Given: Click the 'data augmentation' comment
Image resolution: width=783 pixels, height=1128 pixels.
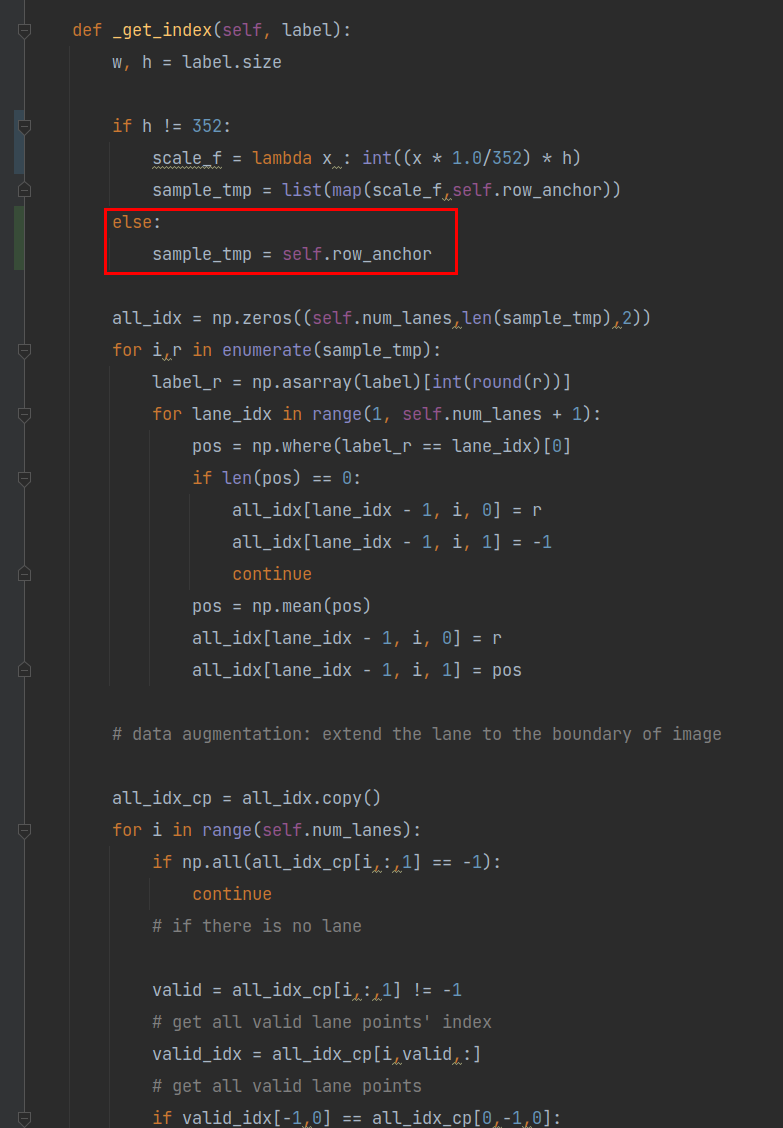Looking at the screenshot, I should click(417, 734).
